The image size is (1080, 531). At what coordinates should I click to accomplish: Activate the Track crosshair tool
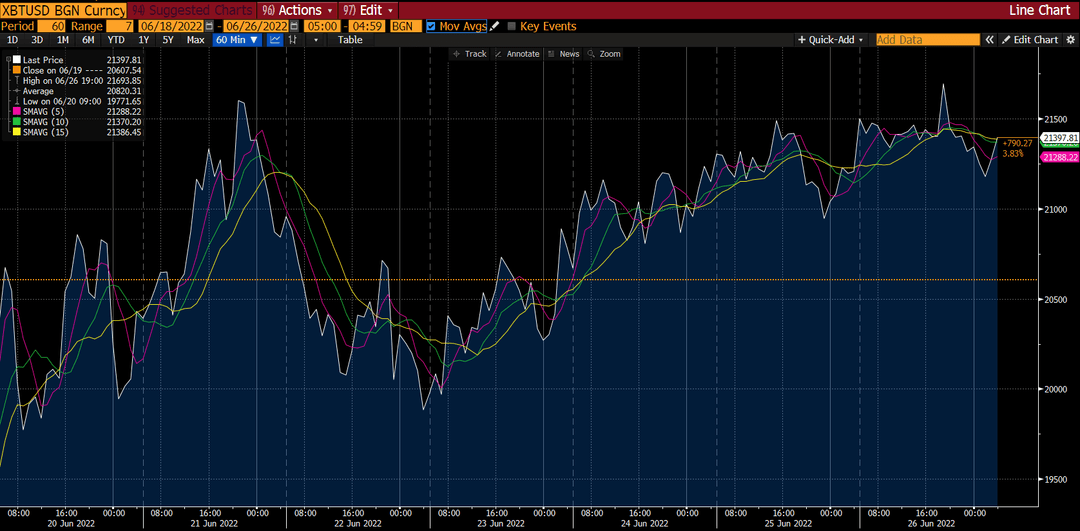470,54
